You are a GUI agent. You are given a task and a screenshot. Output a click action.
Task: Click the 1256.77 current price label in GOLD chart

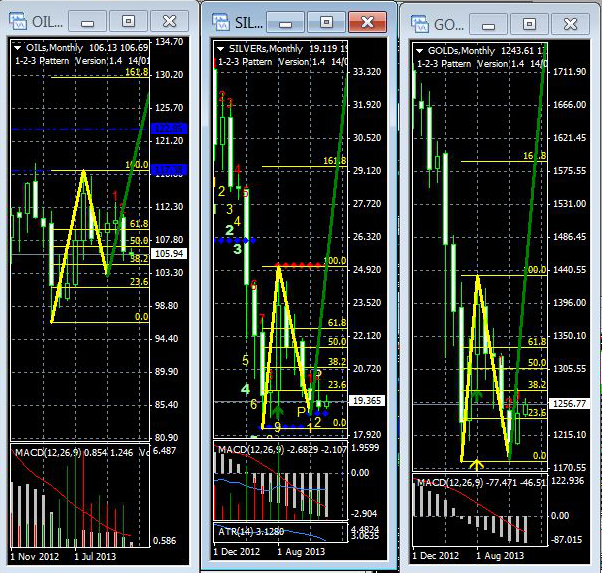pos(569,404)
